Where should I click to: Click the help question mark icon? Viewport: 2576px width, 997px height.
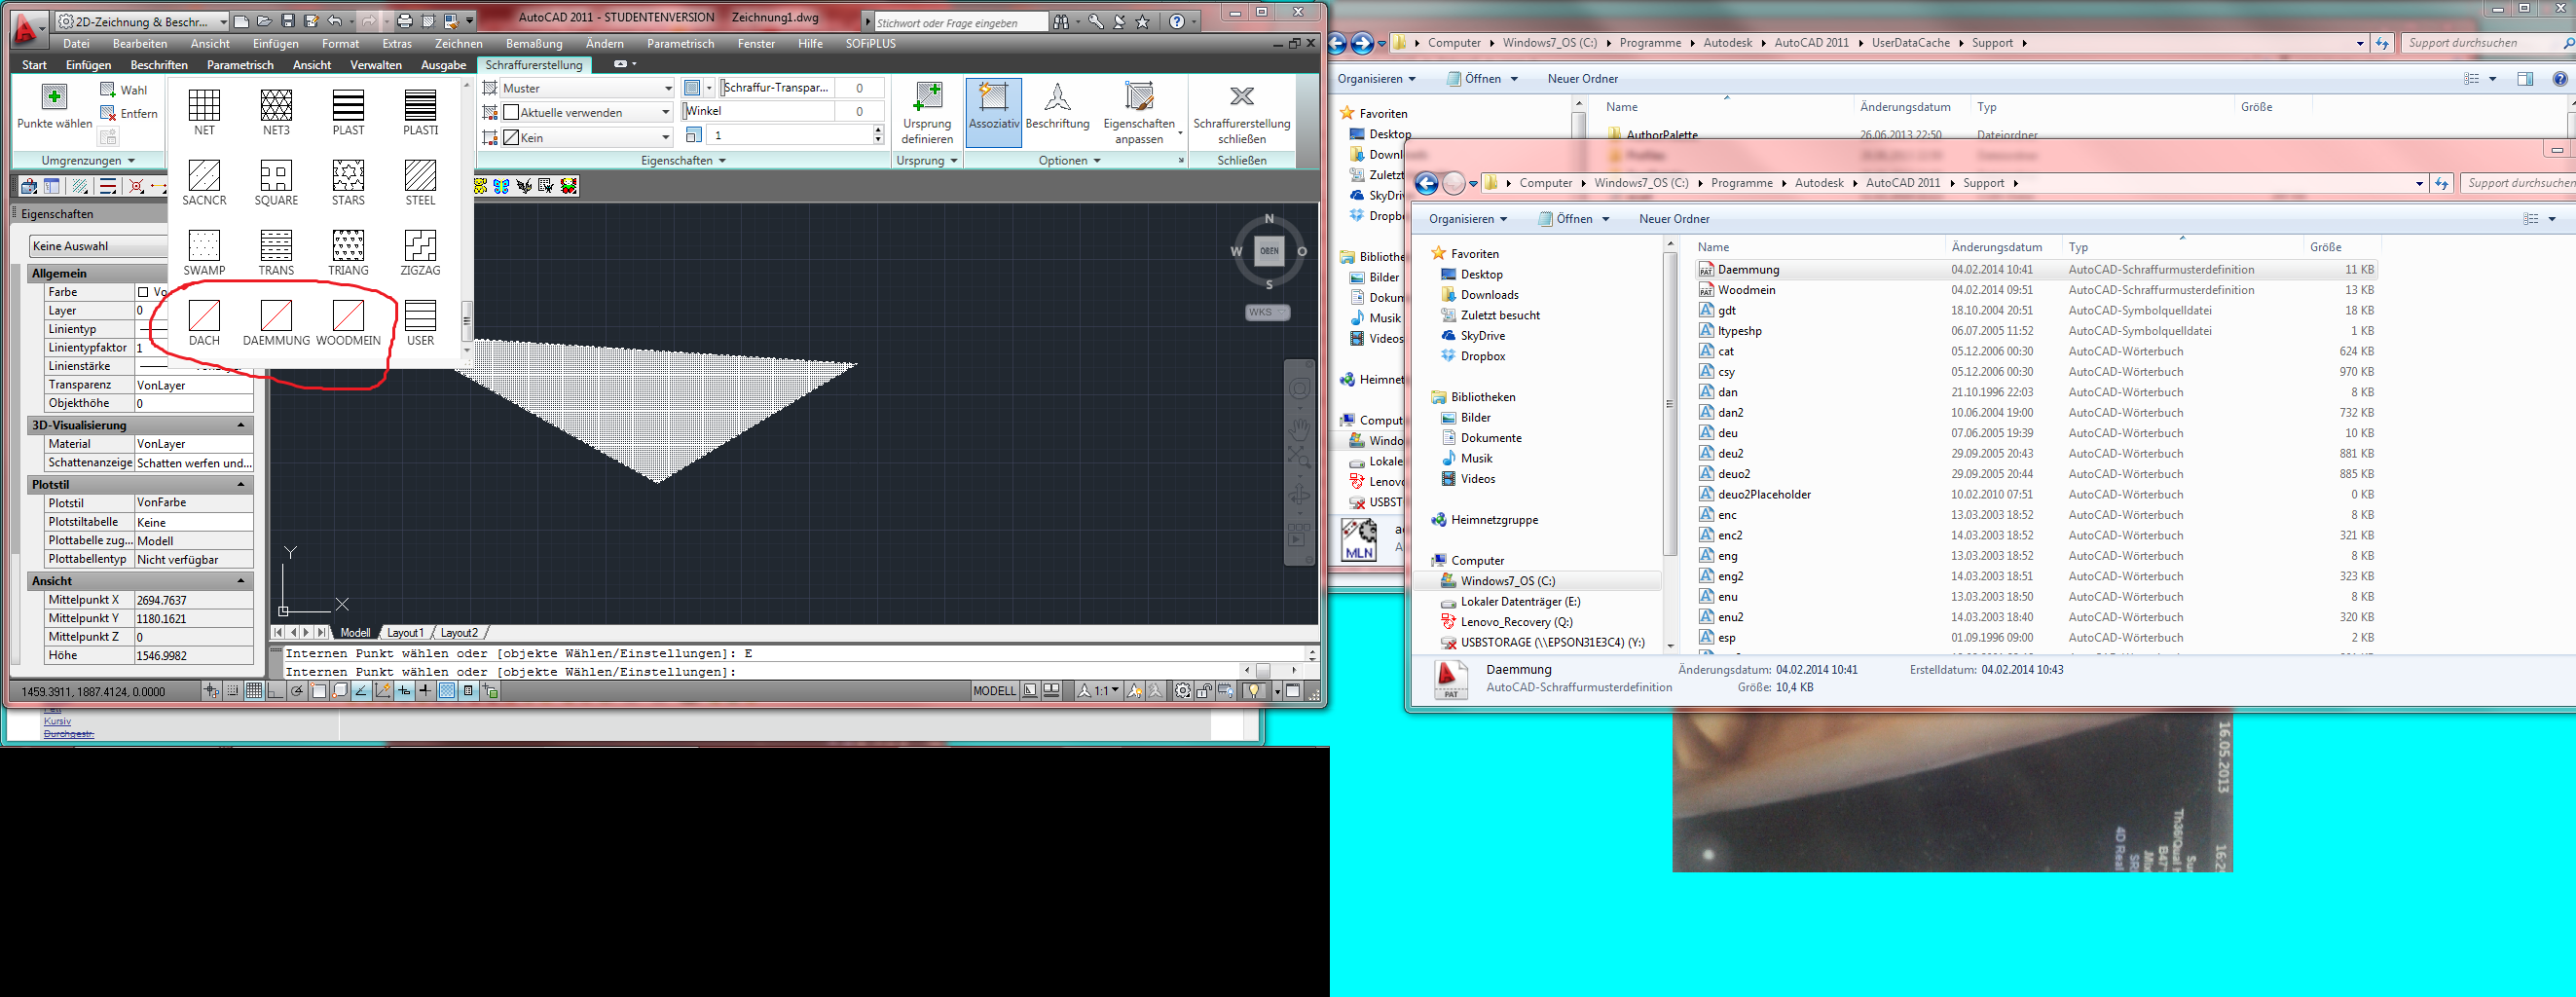tap(1177, 21)
